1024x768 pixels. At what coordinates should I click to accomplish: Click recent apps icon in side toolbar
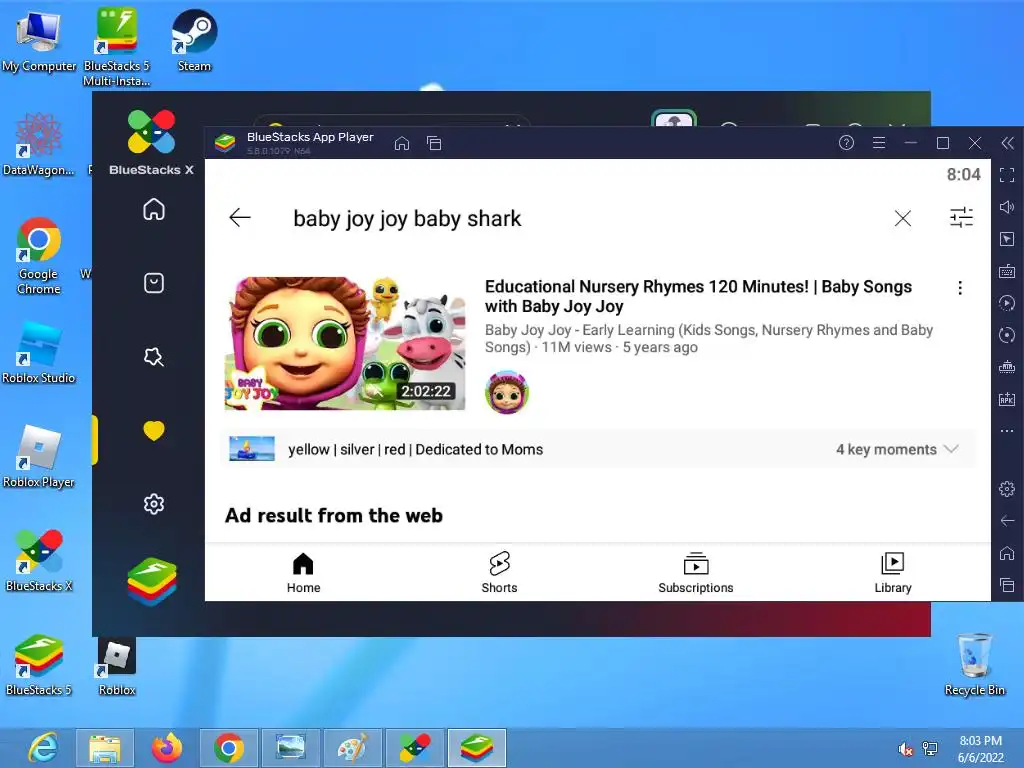[1007, 584]
